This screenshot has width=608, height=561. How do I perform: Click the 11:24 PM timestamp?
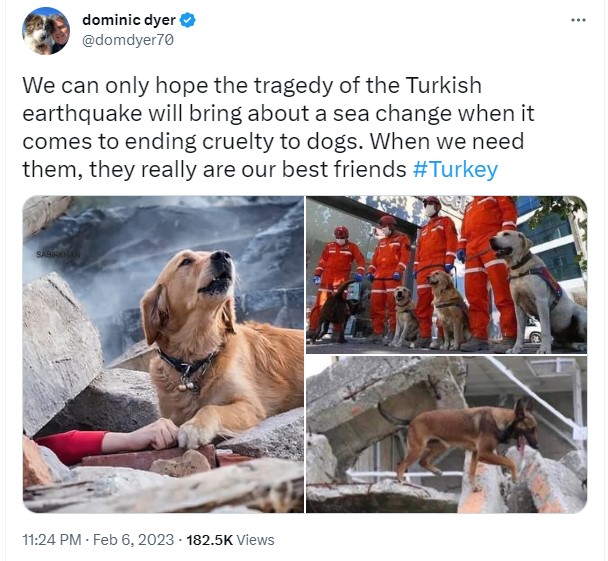coord(52,540)
